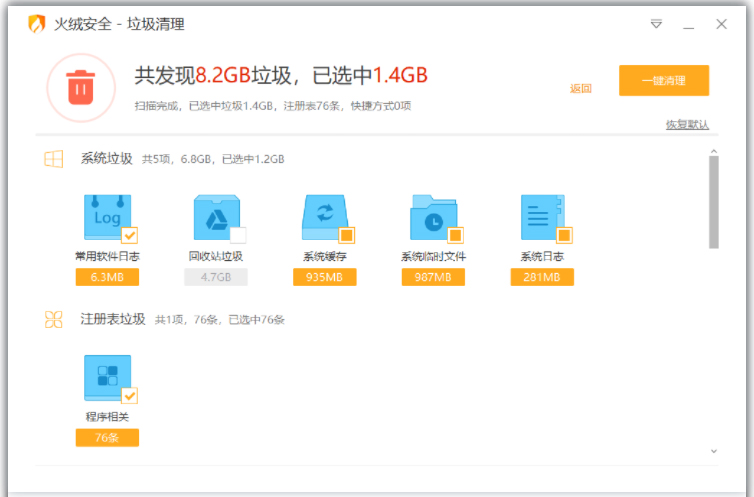Open the title bar dropdown menu triangle
The width and height of the screenshot is (754, 497).
(656, 24)
